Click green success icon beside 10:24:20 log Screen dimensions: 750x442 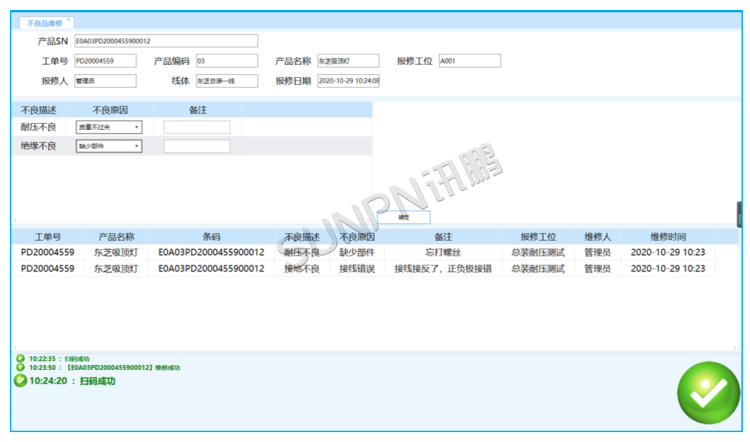coord(20,380)
